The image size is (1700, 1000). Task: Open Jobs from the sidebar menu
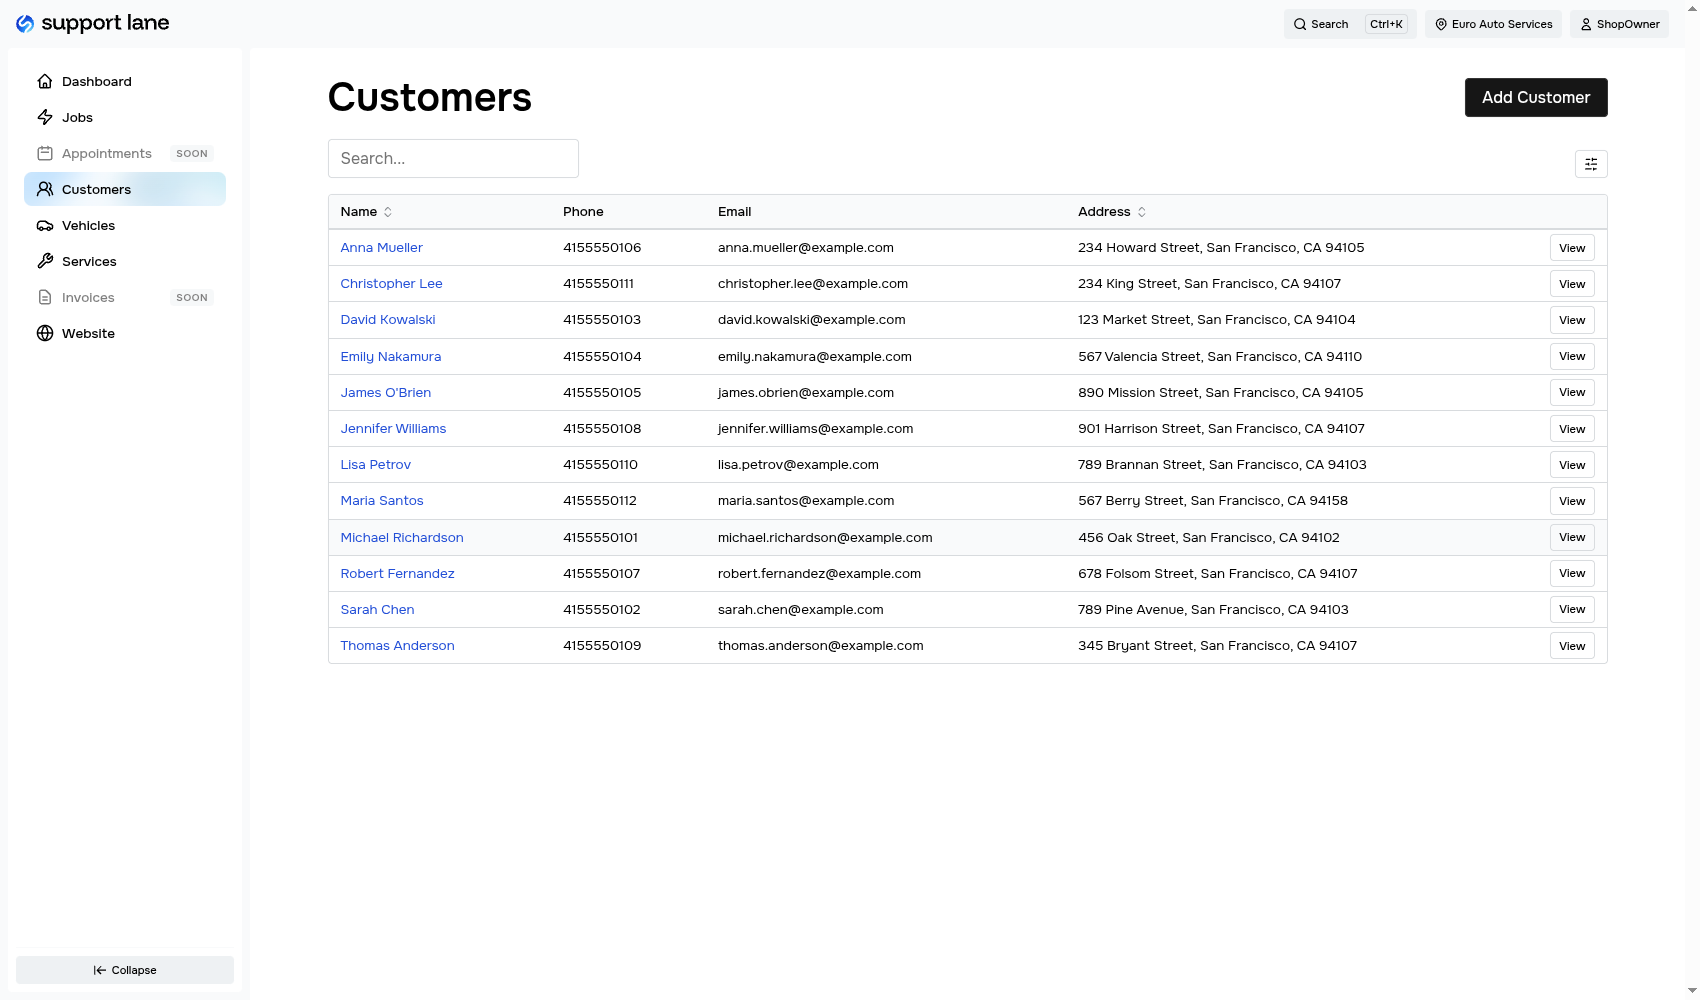(77, 117)
